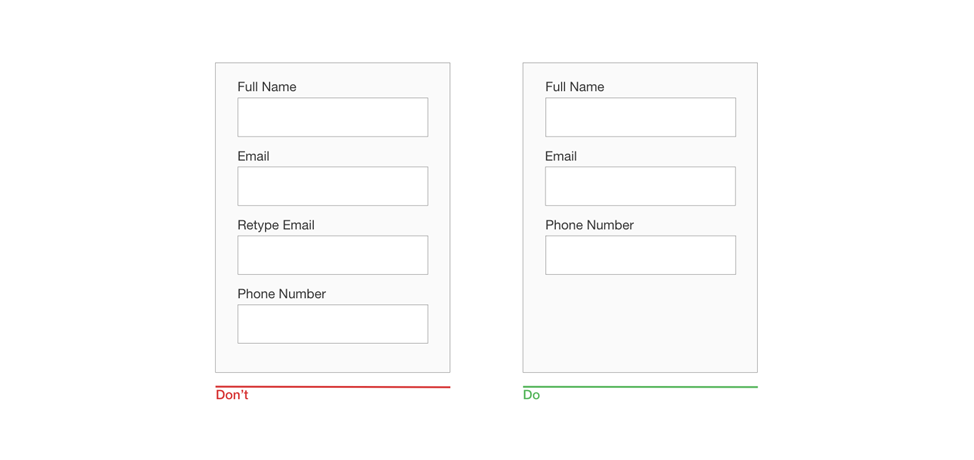This screenshot has height=460, width=974.
Task: Click the Full Name input in the right form
Action: pos(640,117)
